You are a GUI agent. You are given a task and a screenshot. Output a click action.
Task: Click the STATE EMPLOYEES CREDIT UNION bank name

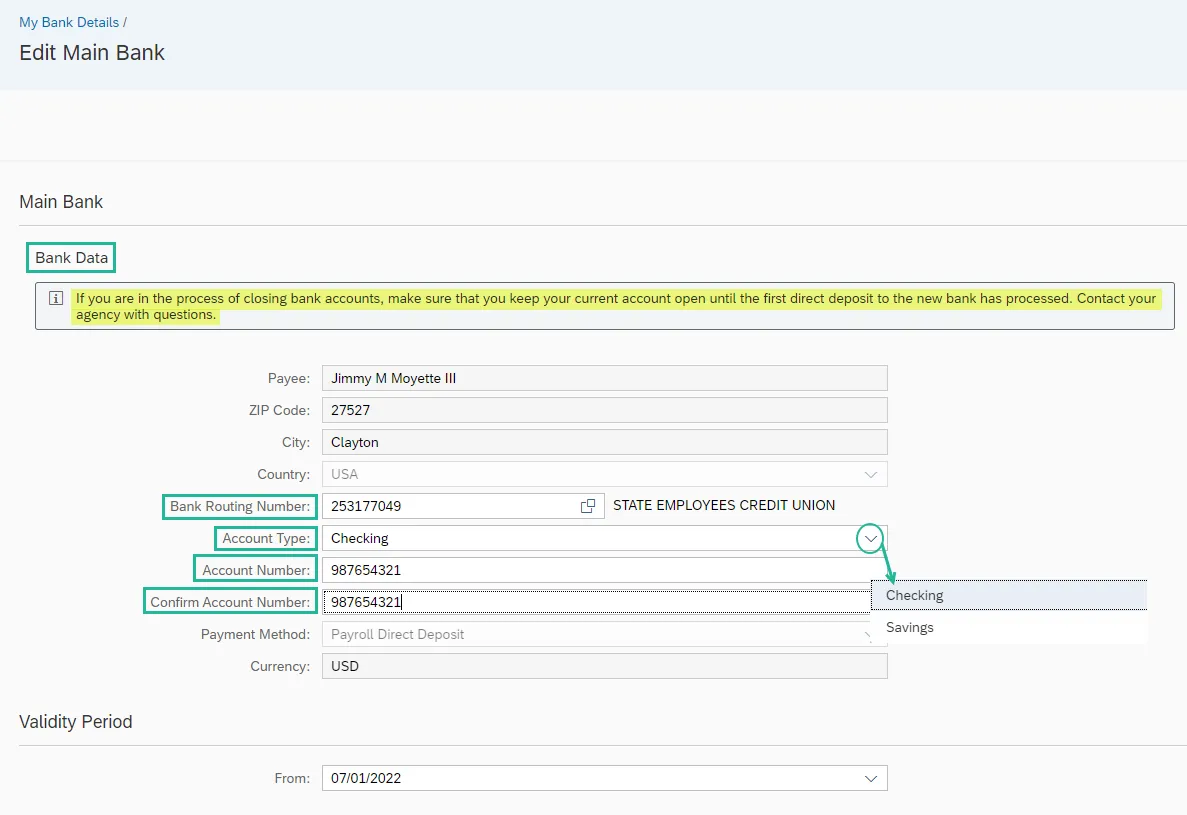tap(724, 505)
